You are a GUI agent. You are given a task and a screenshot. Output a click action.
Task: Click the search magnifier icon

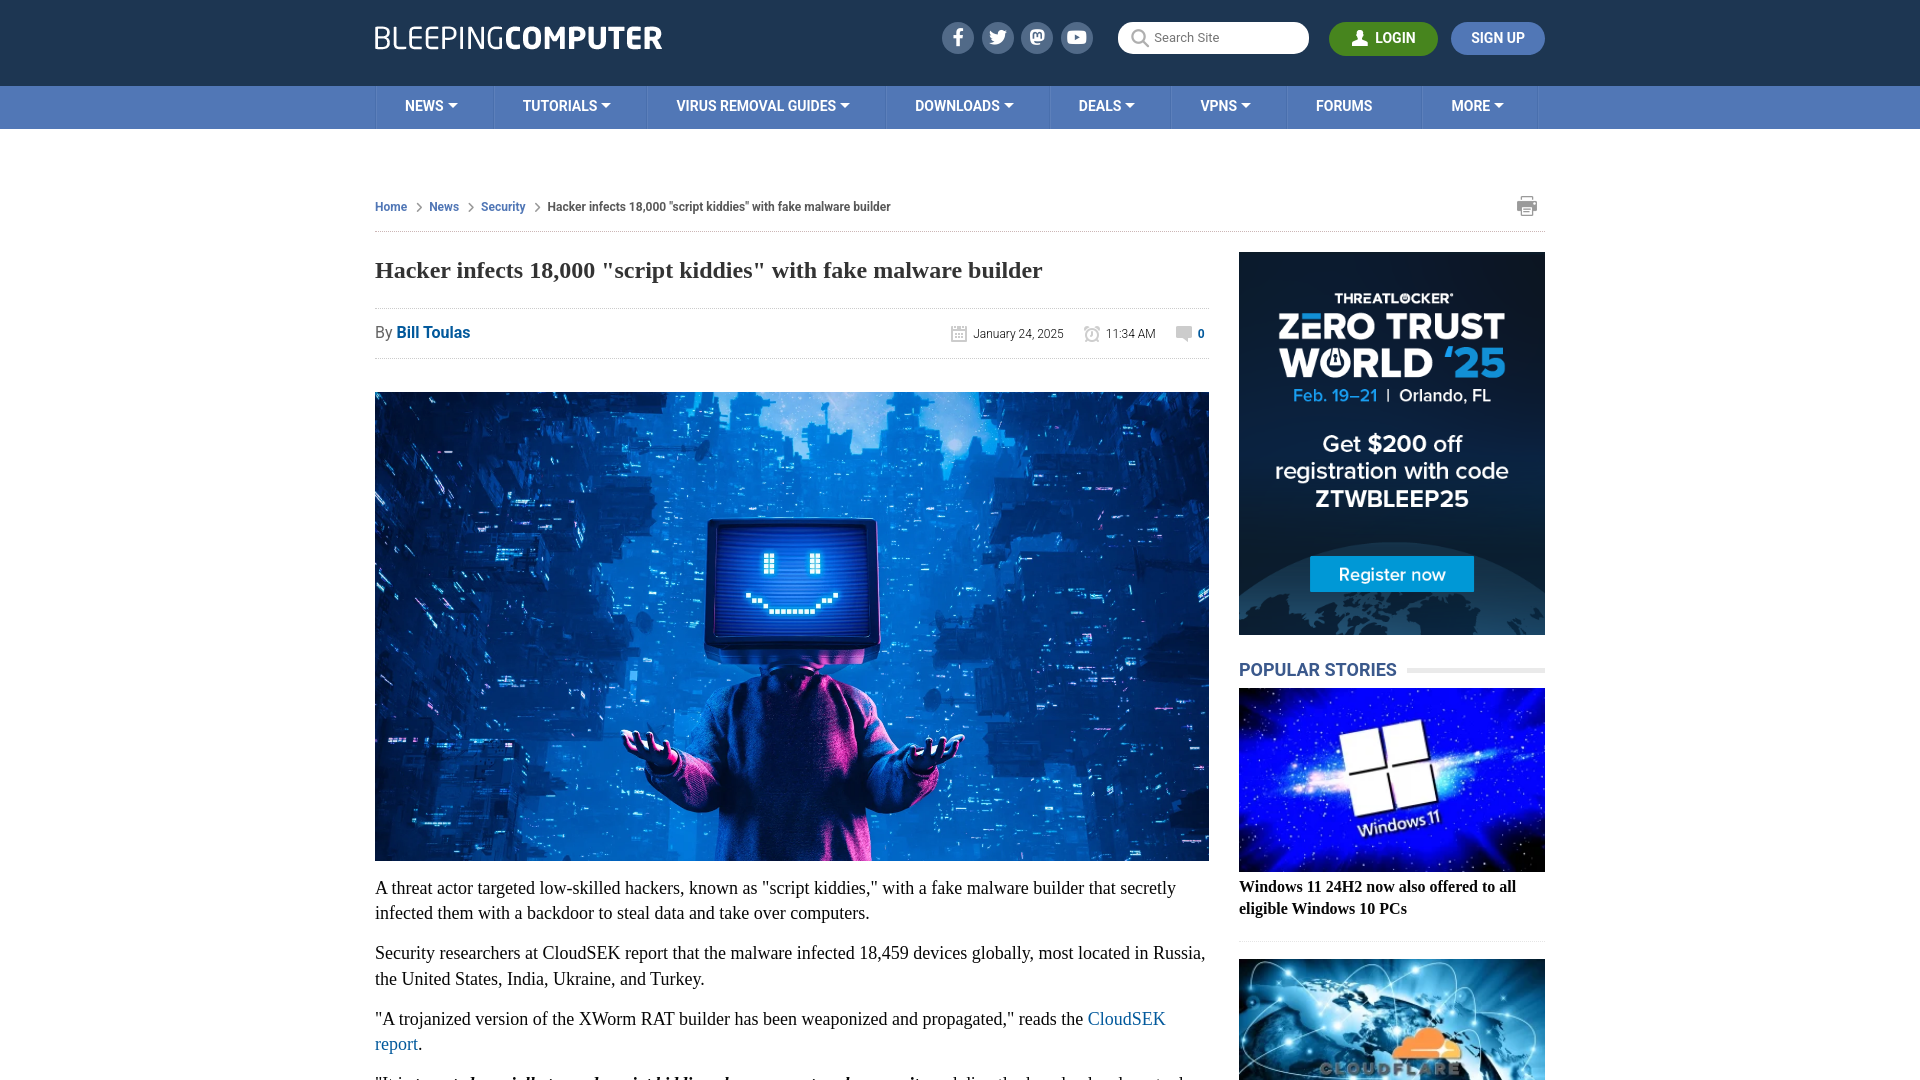click(1139, 38)
